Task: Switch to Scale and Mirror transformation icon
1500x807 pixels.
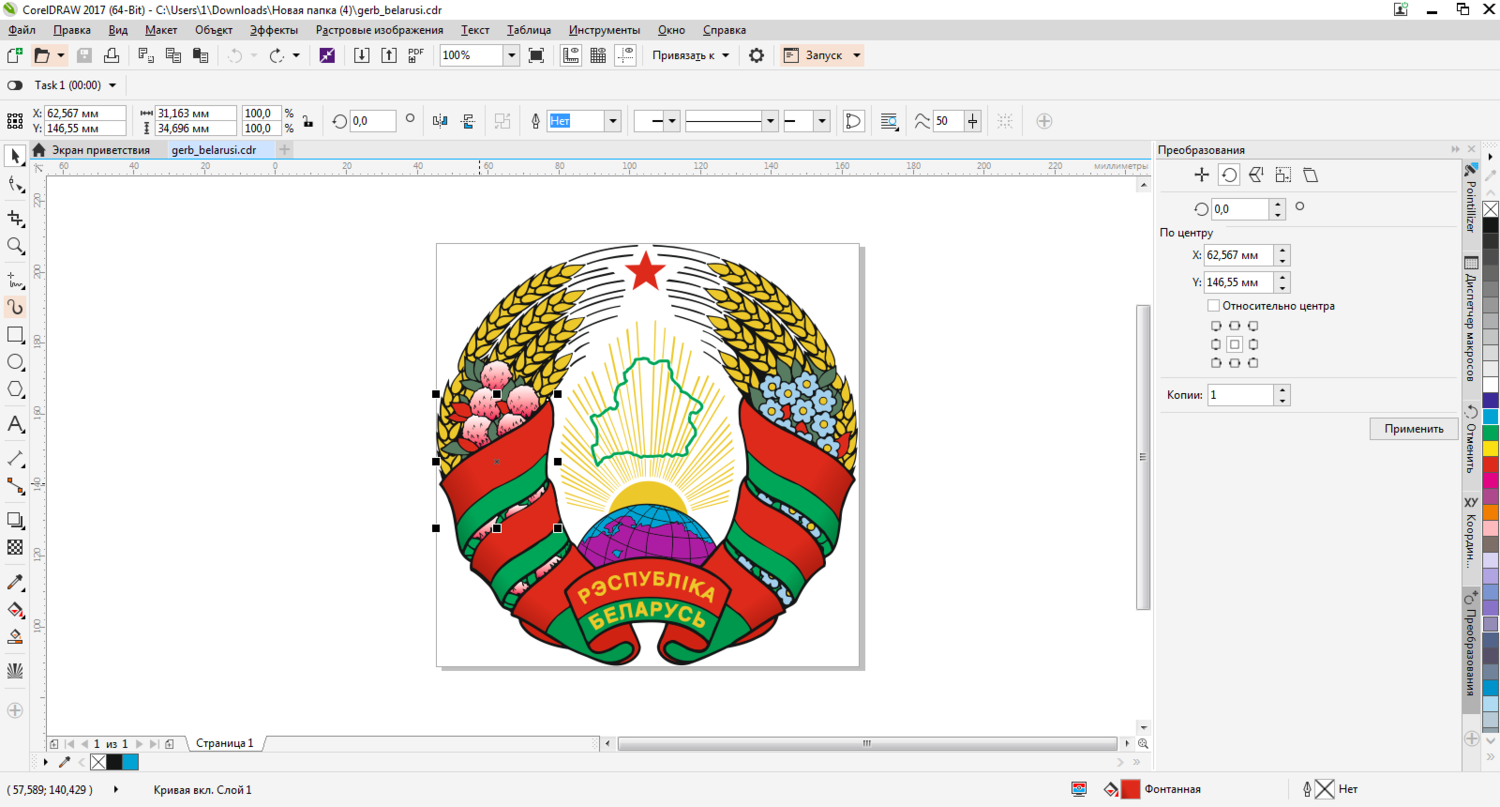Action: 1256,175
